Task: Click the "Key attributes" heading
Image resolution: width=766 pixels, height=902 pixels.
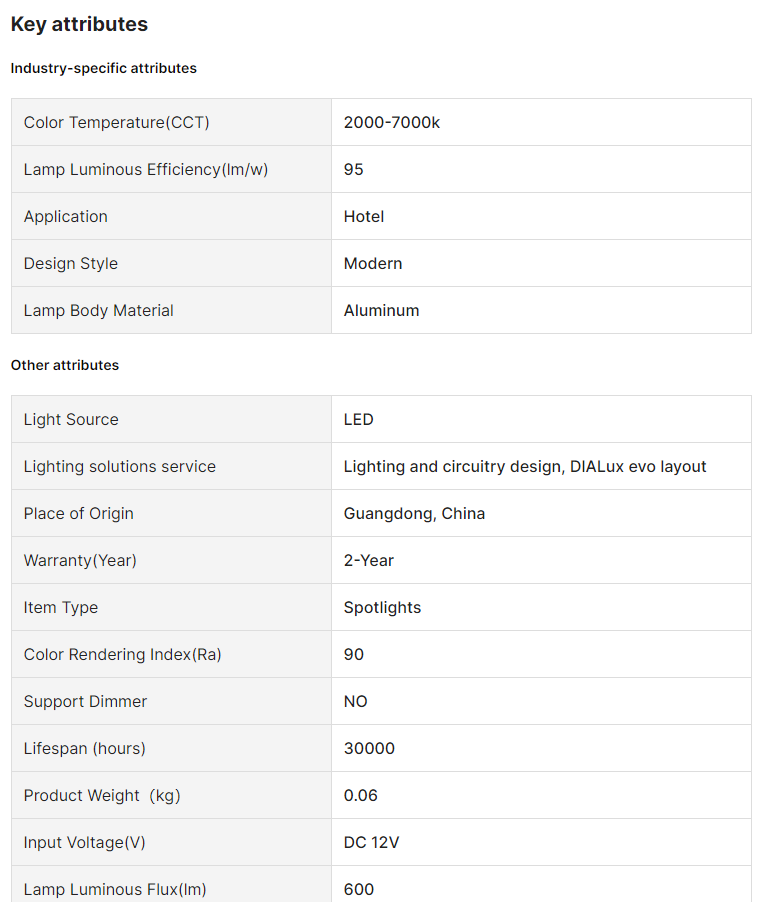Action: tap(79, 24)
